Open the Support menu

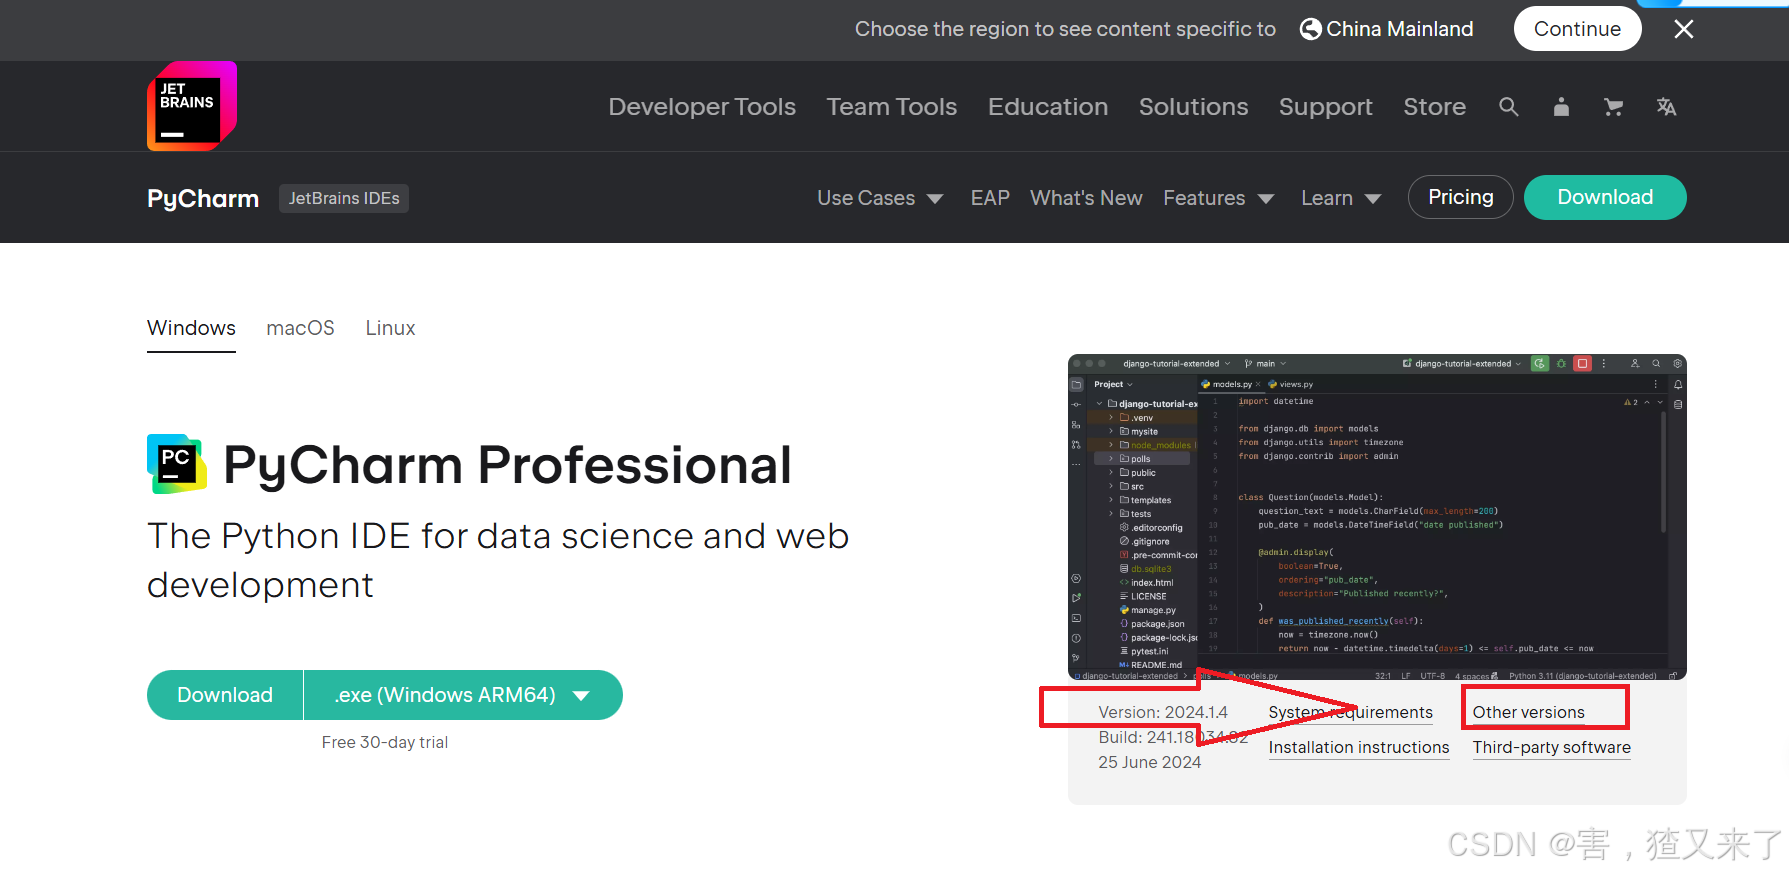[x=1325, y=107]
